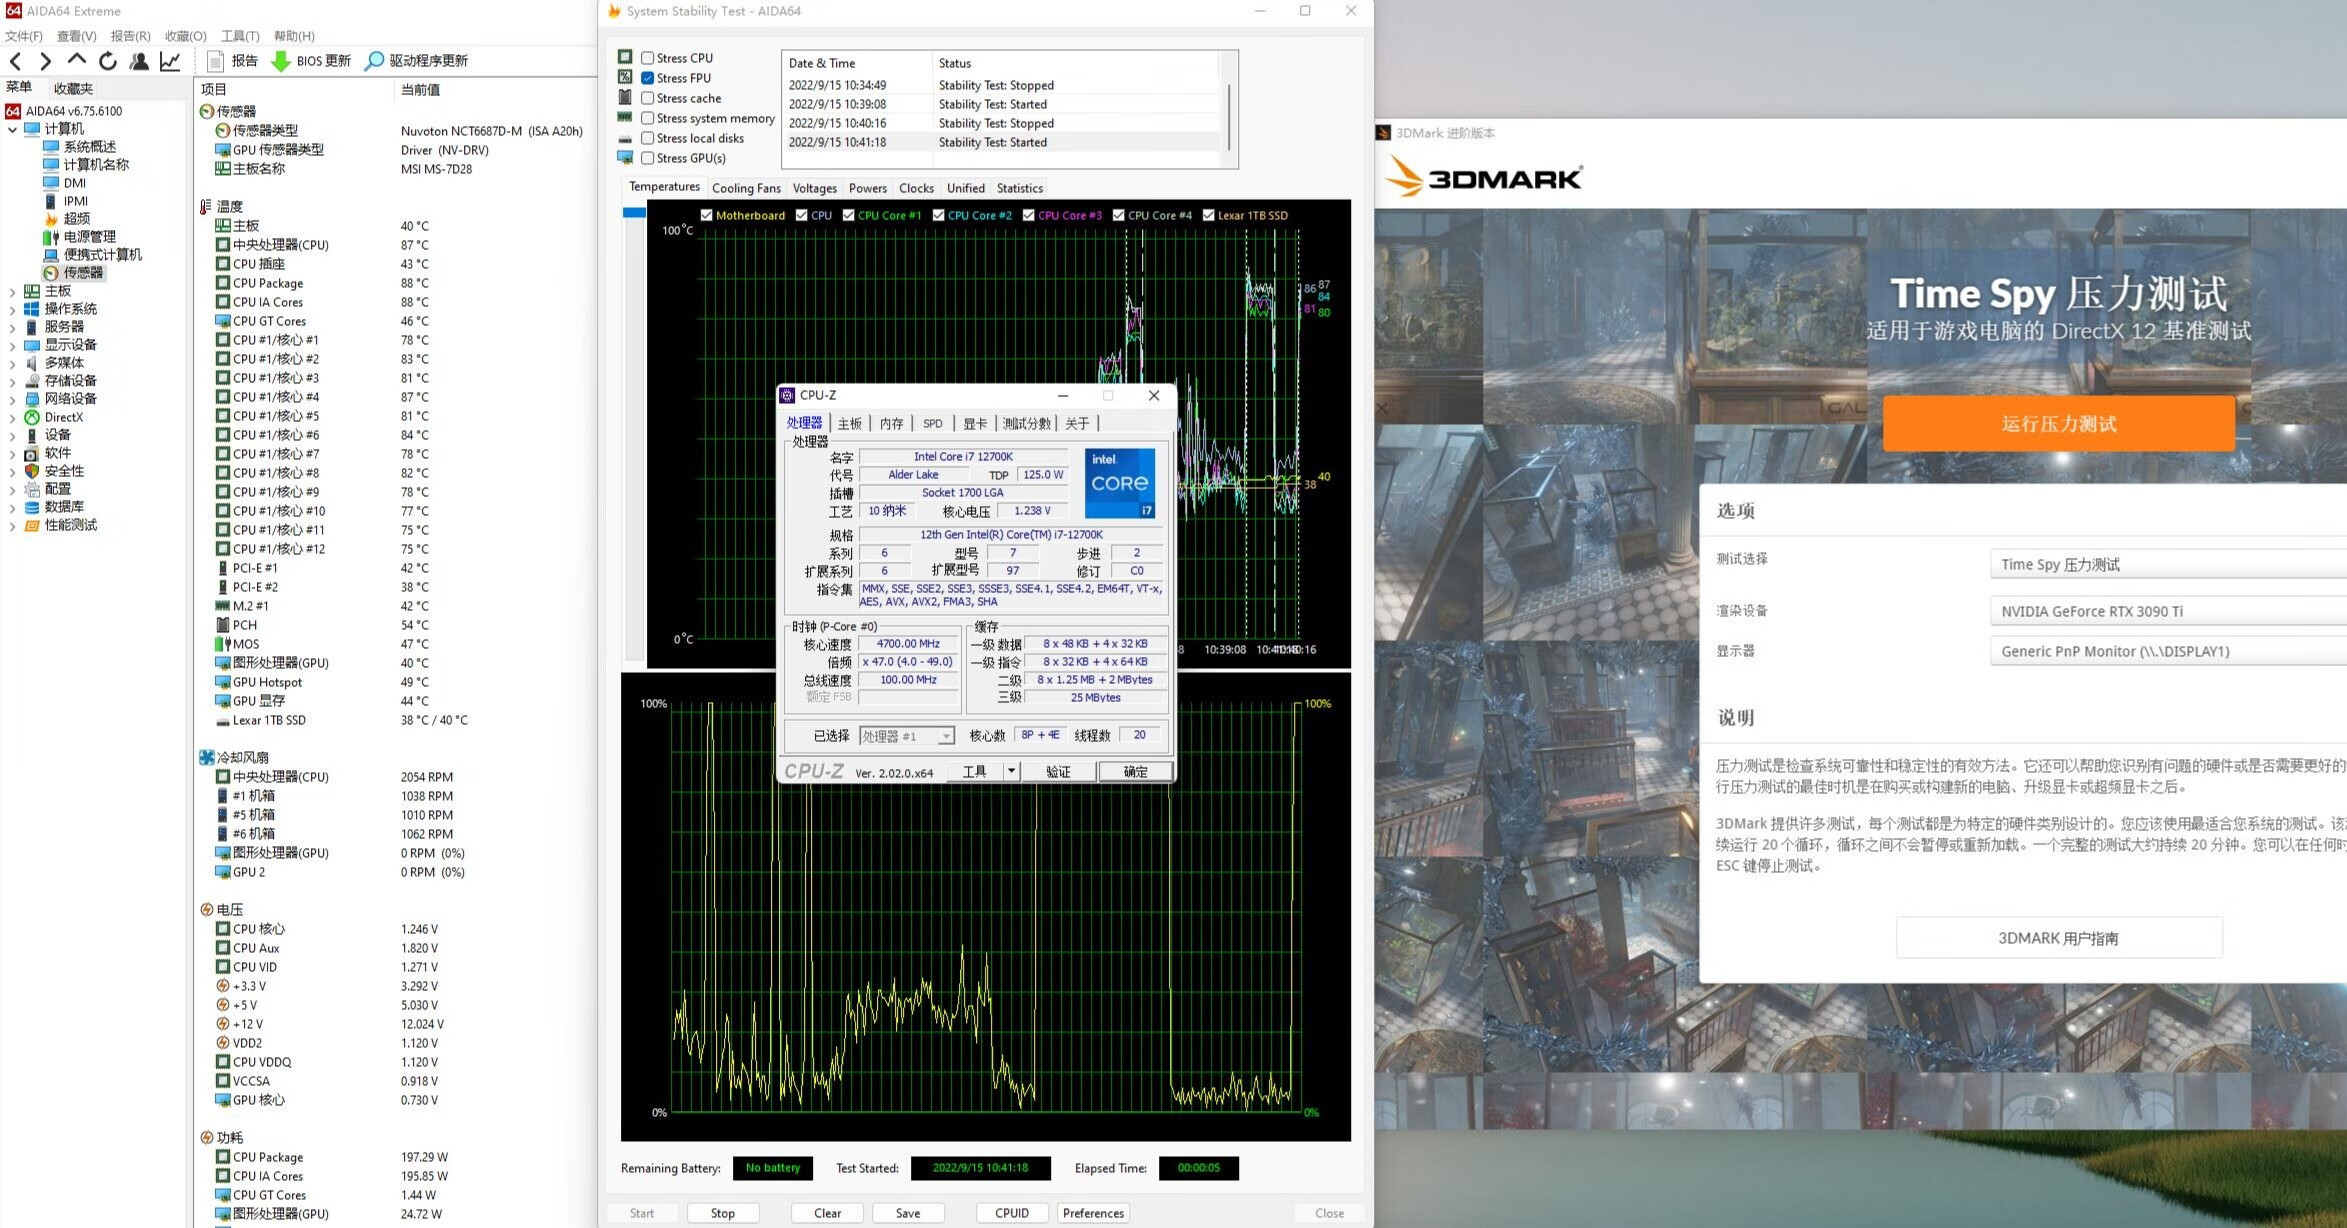Click 驱动程序更新 driver update button
Screen dimensions: 2347x1228
coord(416,61)
